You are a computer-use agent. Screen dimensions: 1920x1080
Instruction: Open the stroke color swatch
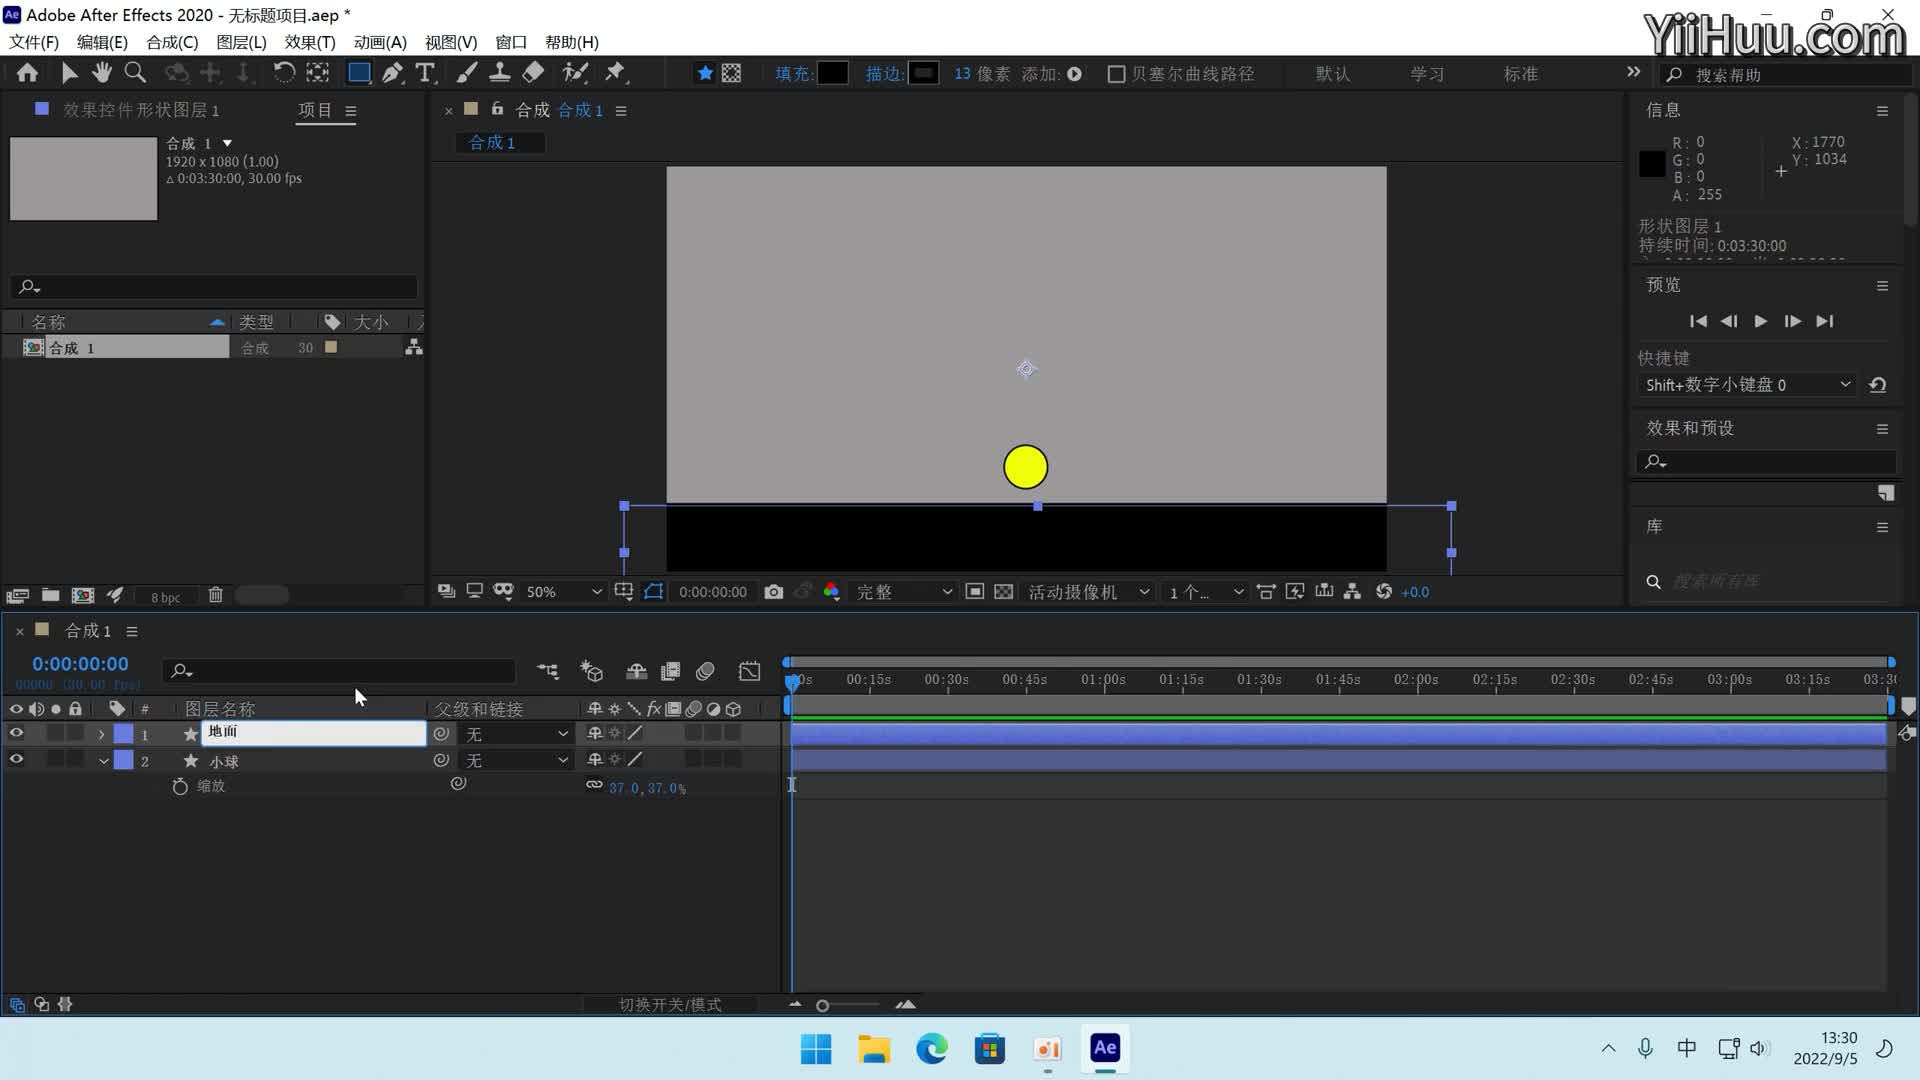923,73
